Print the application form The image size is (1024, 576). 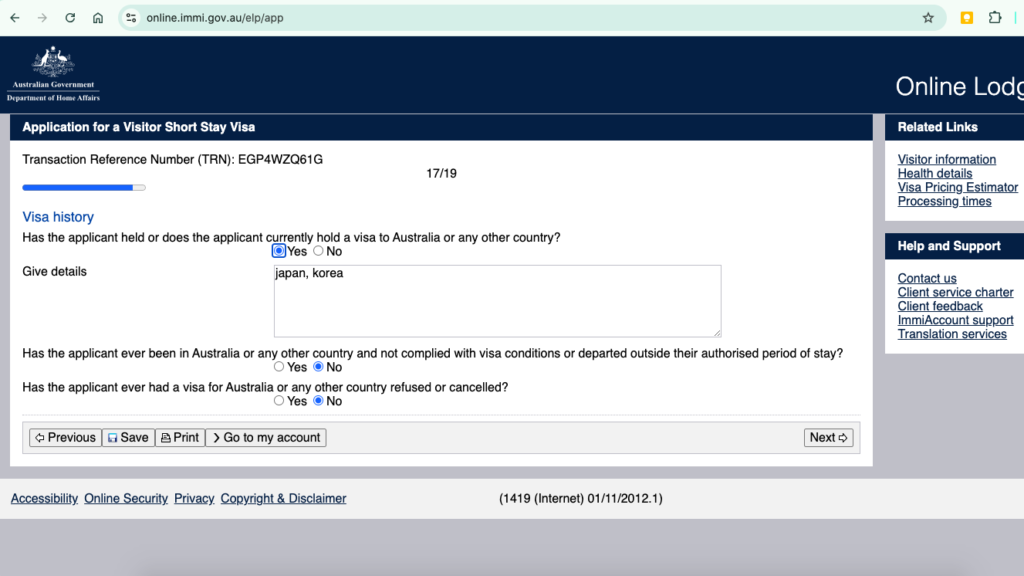point(180,438)
